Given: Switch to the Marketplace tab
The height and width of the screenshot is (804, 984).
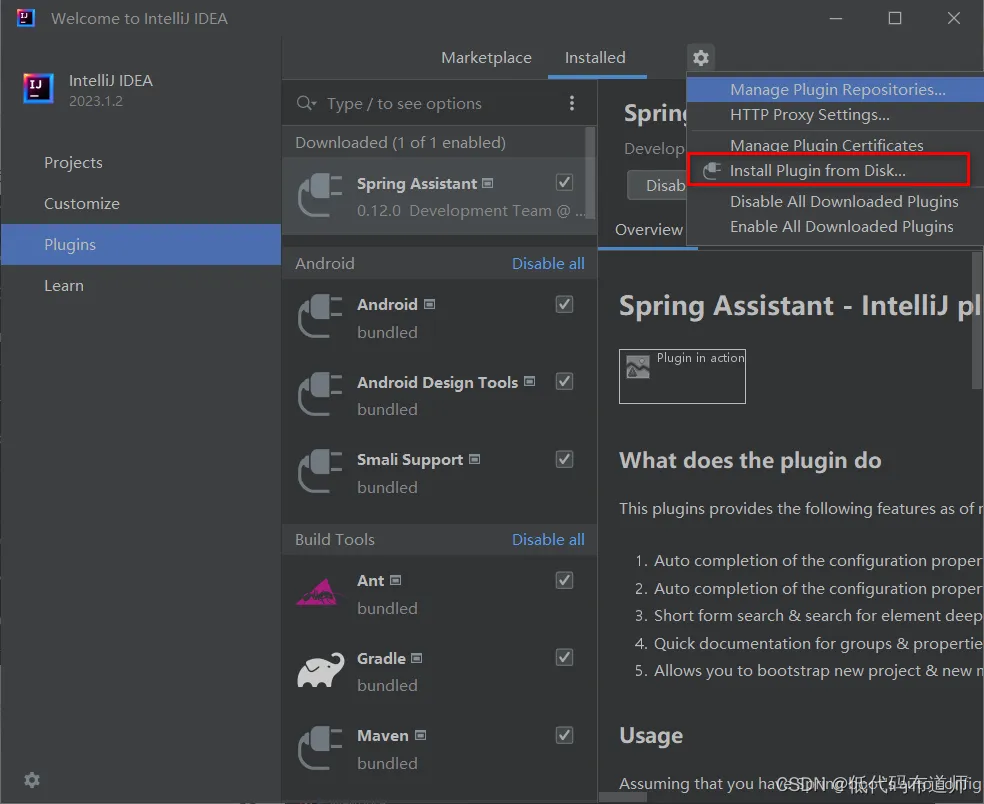Looking at the screenshot, I should coord(486,58).
